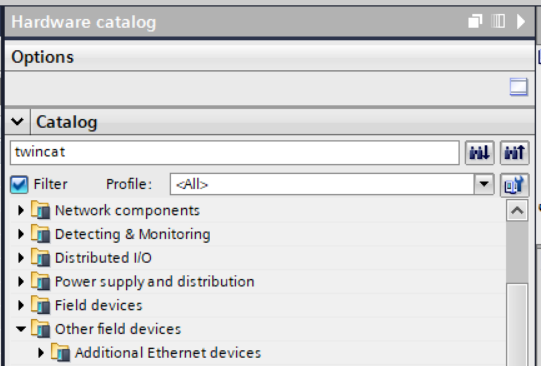Viewport: 541px width, 366px height.
Task: Click the catalog scrollbar up arrow
Action: [x=517, y=210]
